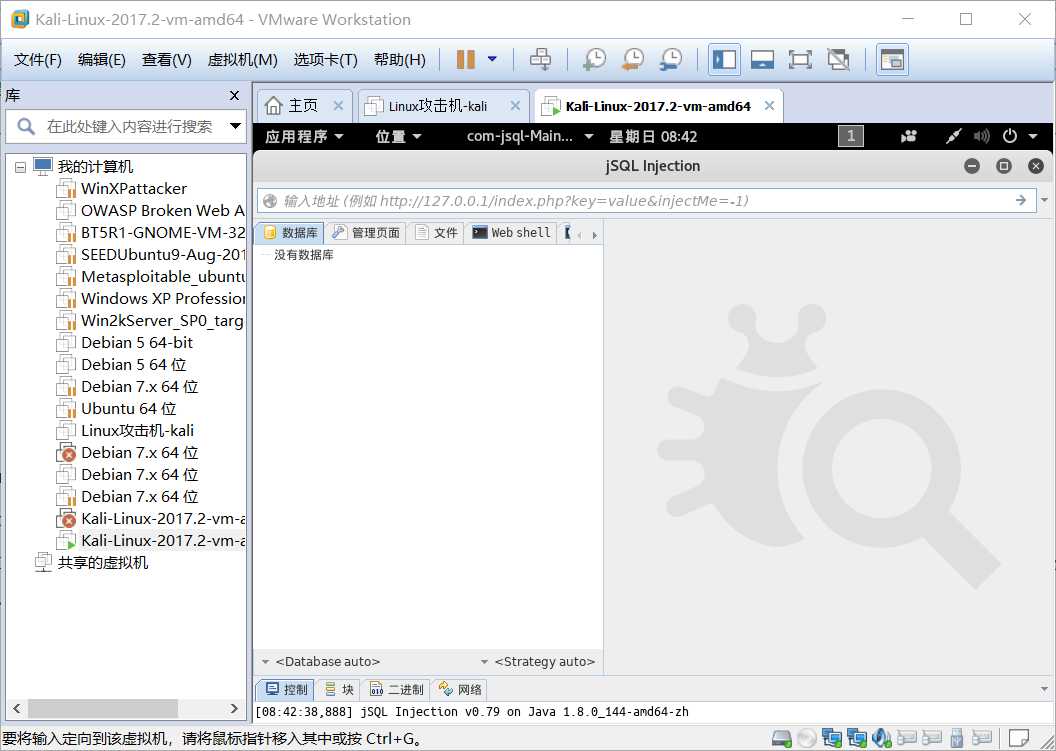The height and width of the screenshot is (751, 1056).
Task: Click the message log status icon
Action: (x=1019, y=738)
